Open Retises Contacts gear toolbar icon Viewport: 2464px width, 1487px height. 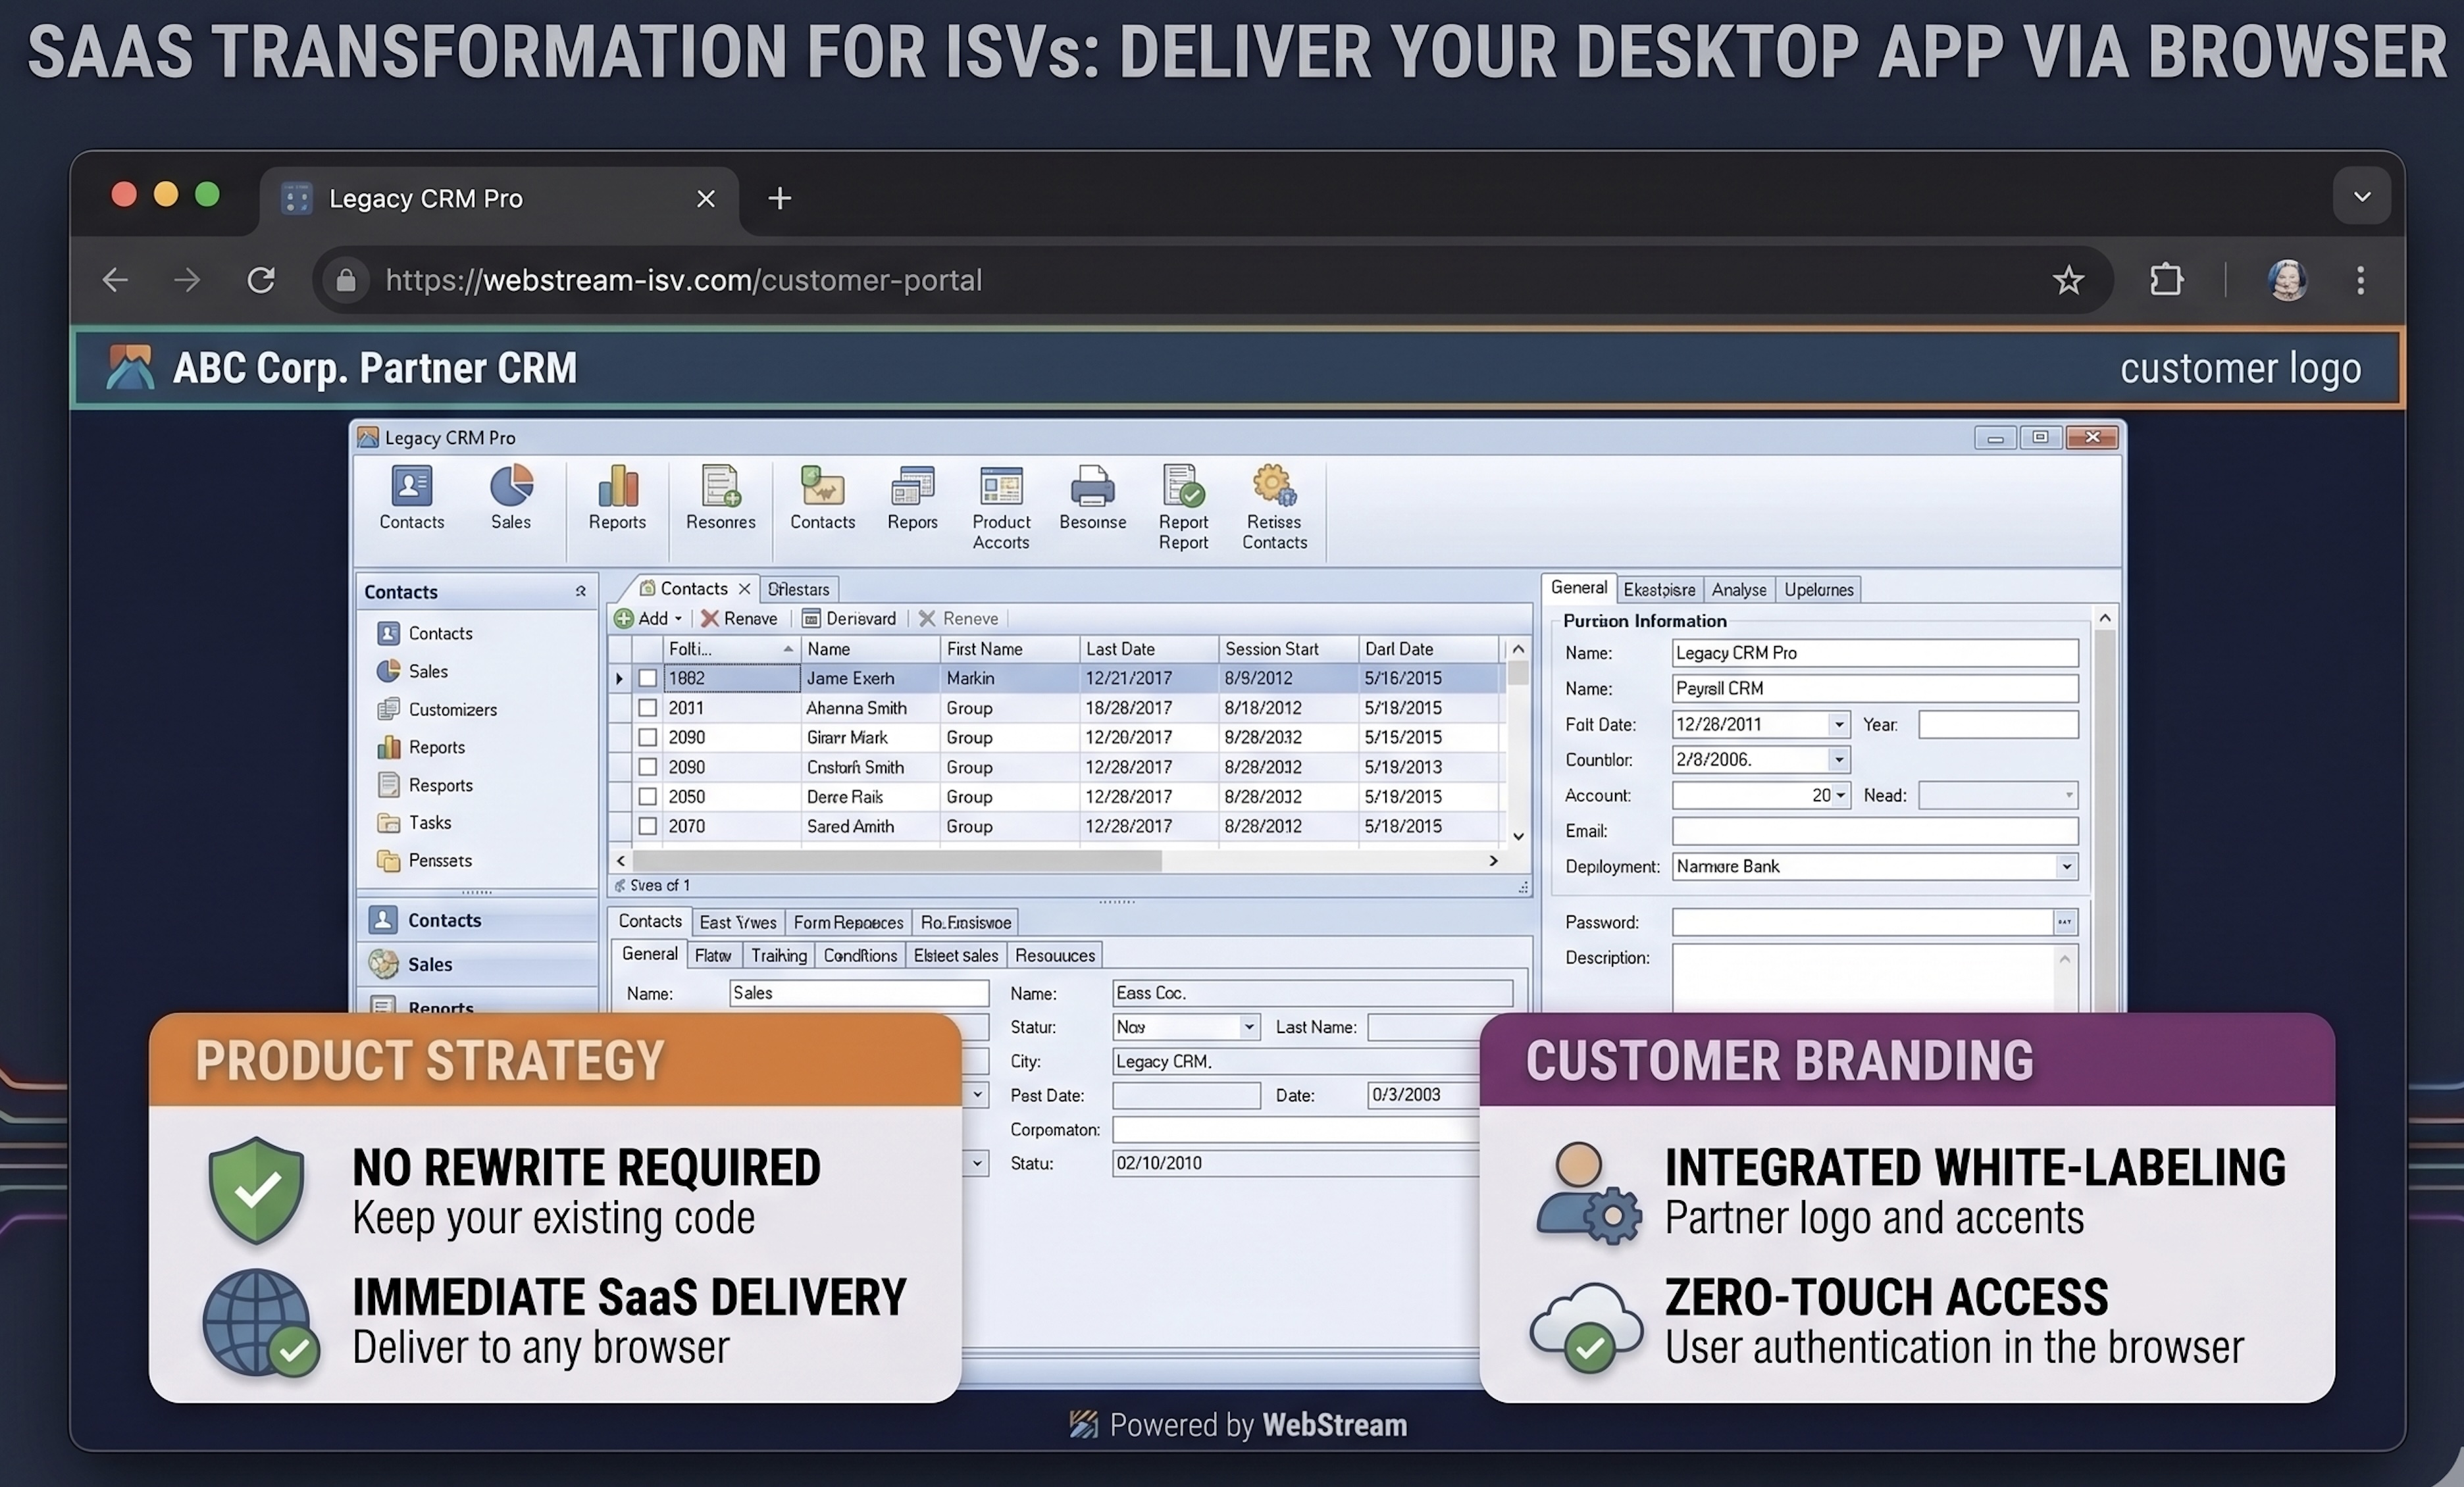[1274, 508]
